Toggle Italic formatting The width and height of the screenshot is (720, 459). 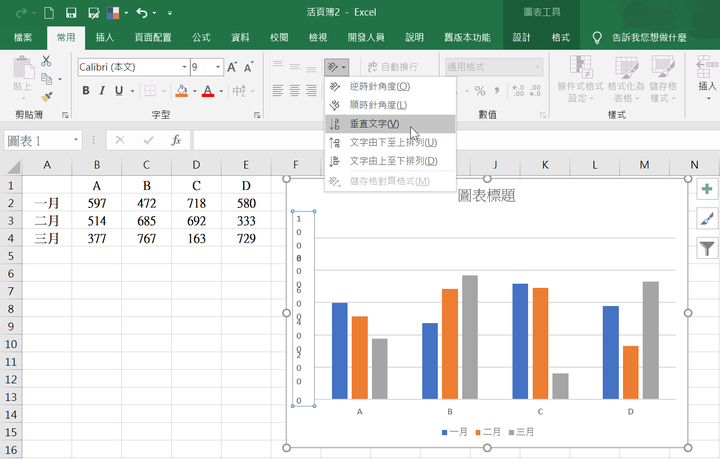[x=105, y=91]
